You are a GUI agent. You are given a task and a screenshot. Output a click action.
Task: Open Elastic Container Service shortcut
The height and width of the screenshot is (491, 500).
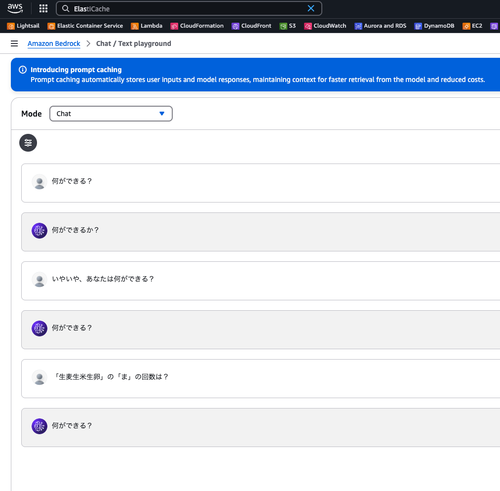coord(85,26)
